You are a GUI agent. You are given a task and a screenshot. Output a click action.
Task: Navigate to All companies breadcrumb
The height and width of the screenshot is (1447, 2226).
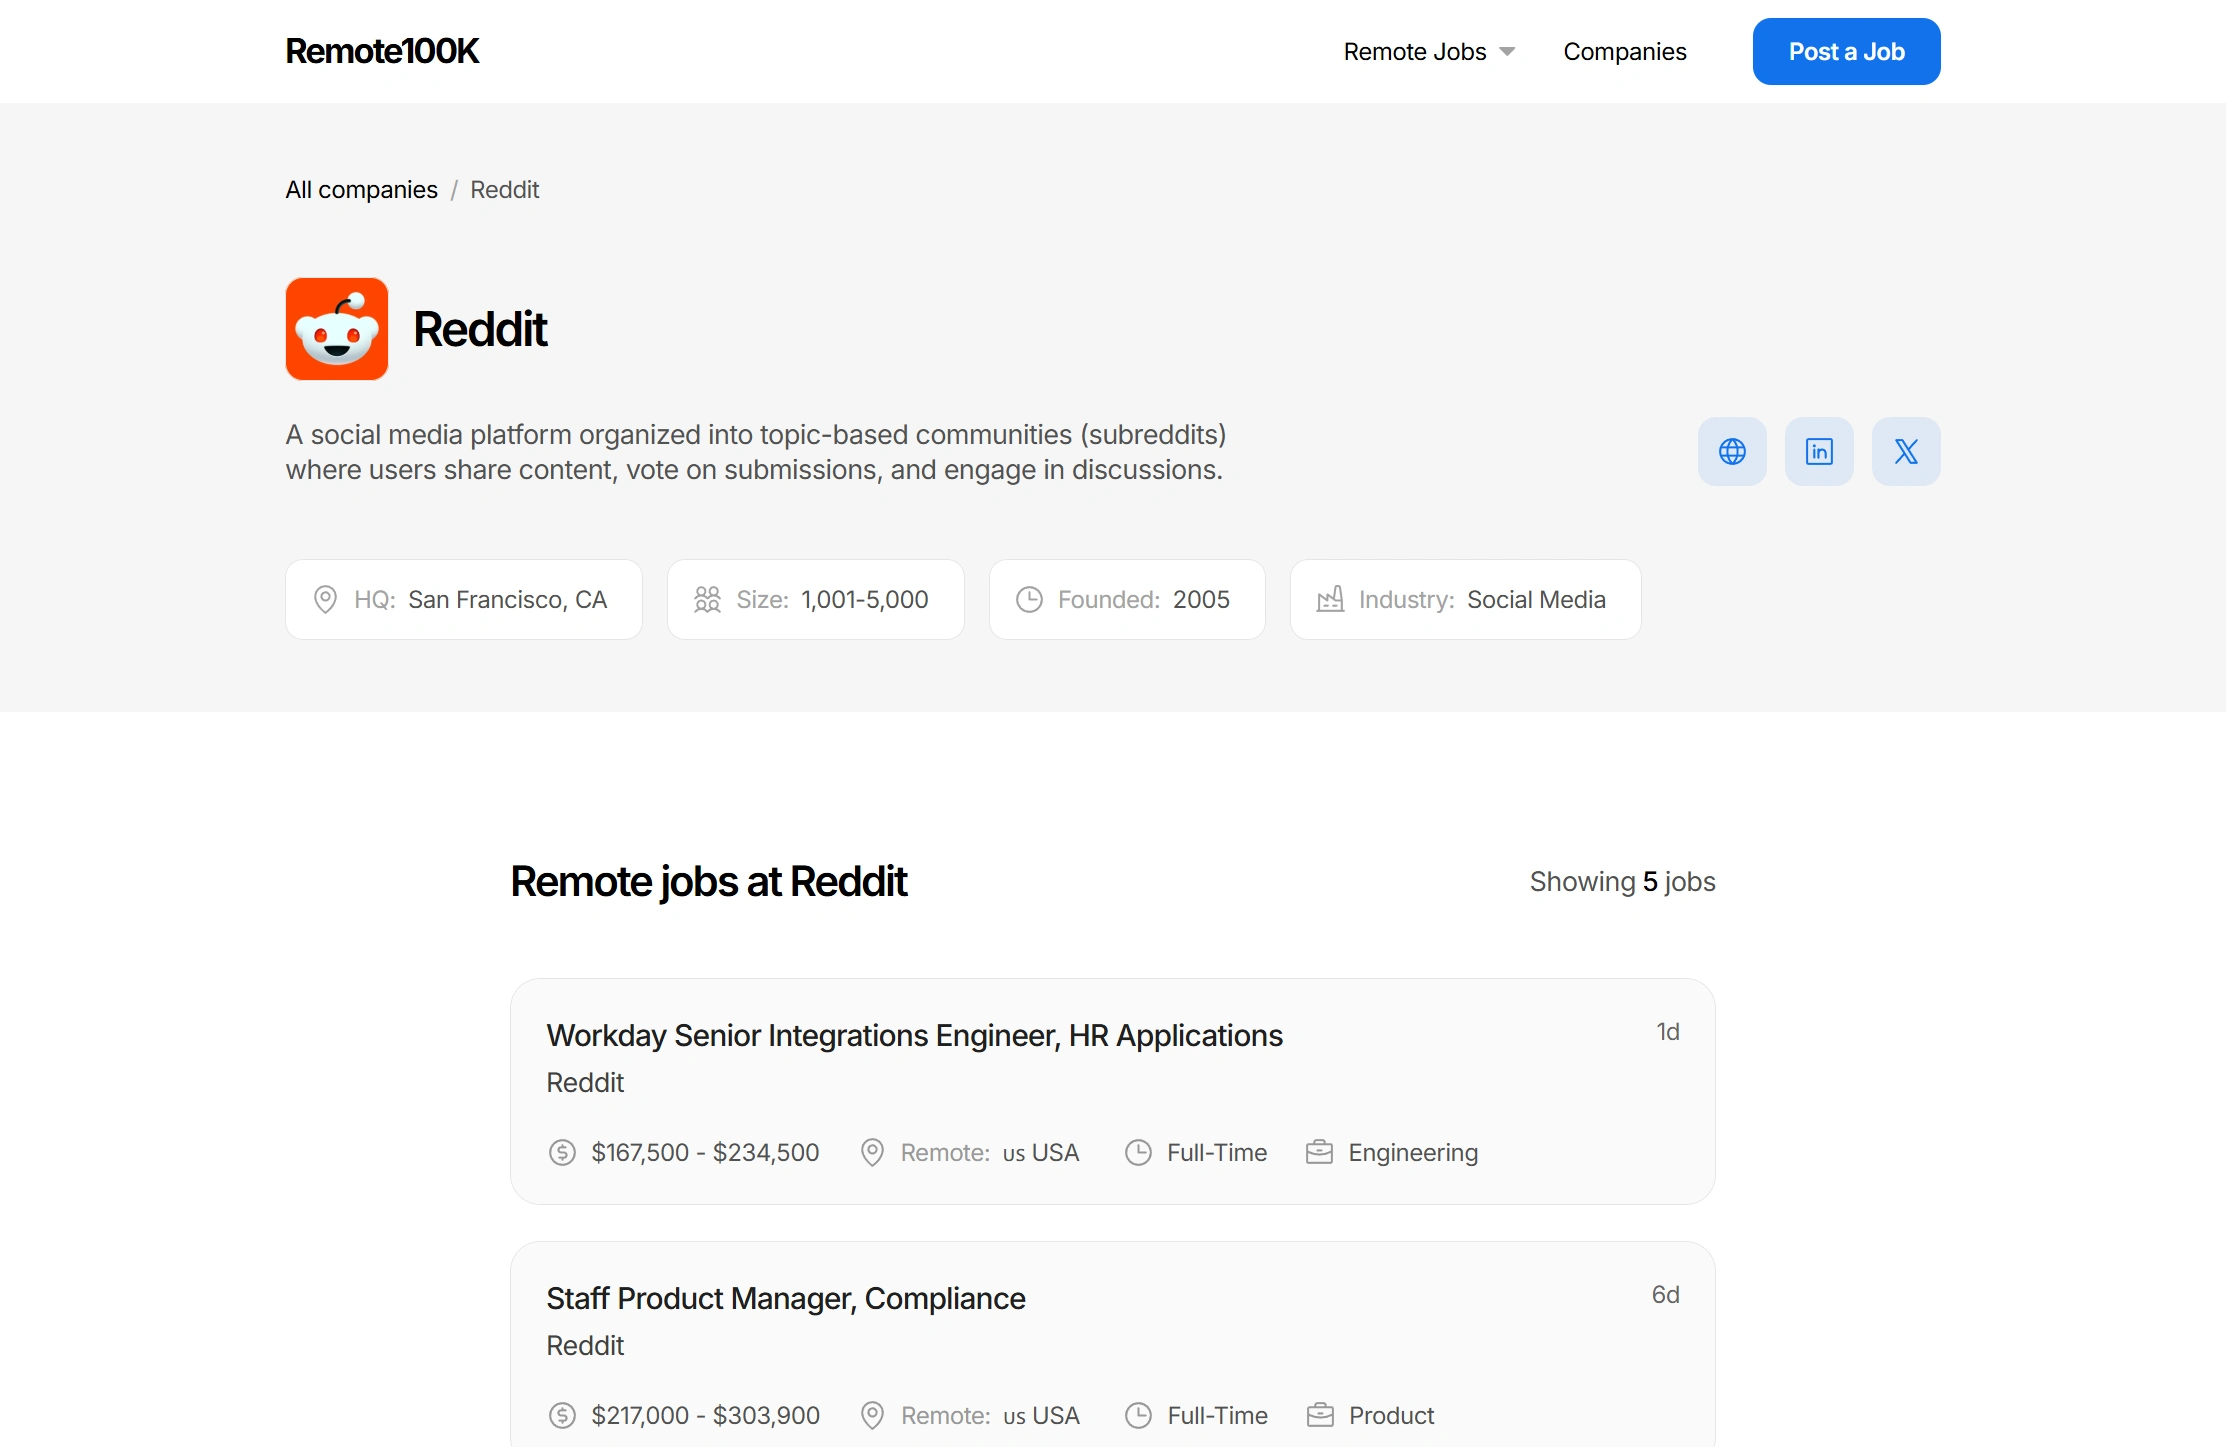(362, 190)
